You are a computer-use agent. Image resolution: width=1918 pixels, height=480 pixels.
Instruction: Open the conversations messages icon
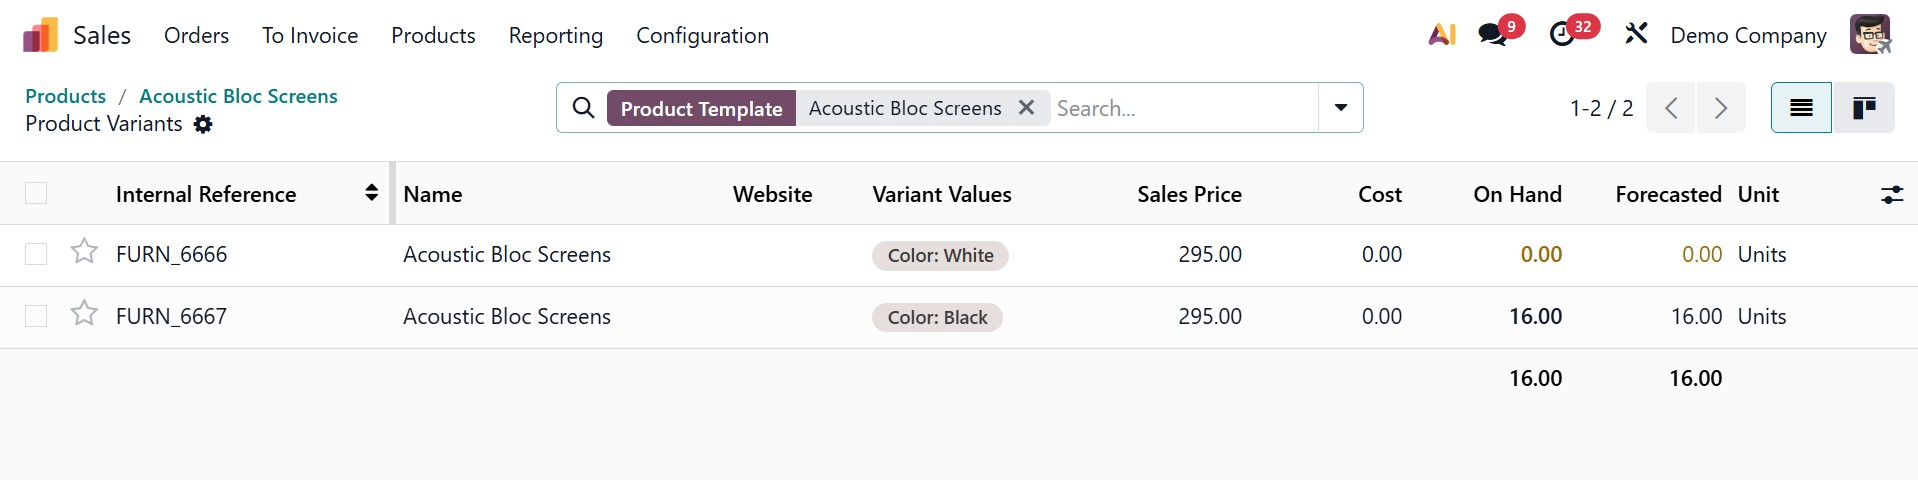[1493, 35]
